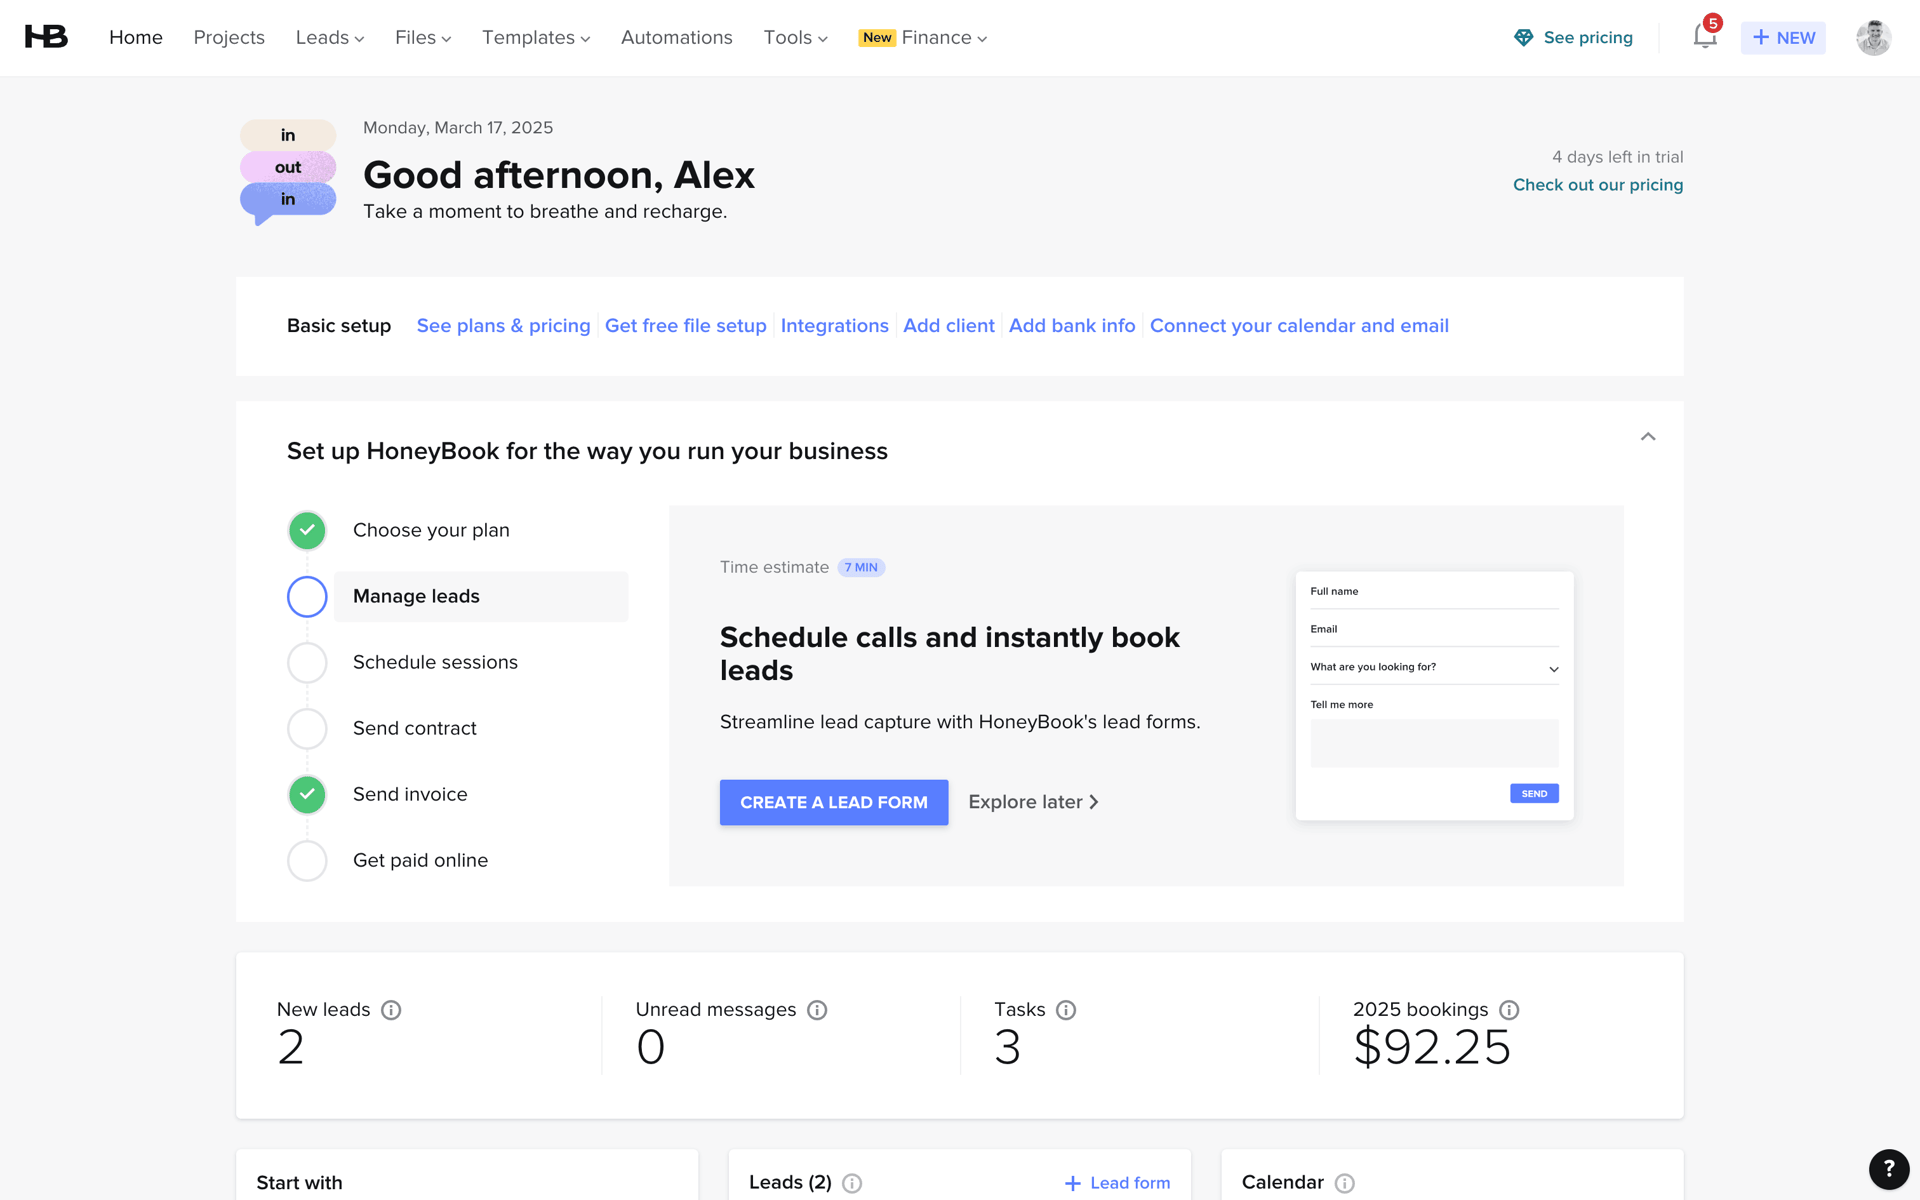The height and width of the screenshot is (1200, 1920).
Task: Open the Schedule sessions step
Action: click(435, 662)
